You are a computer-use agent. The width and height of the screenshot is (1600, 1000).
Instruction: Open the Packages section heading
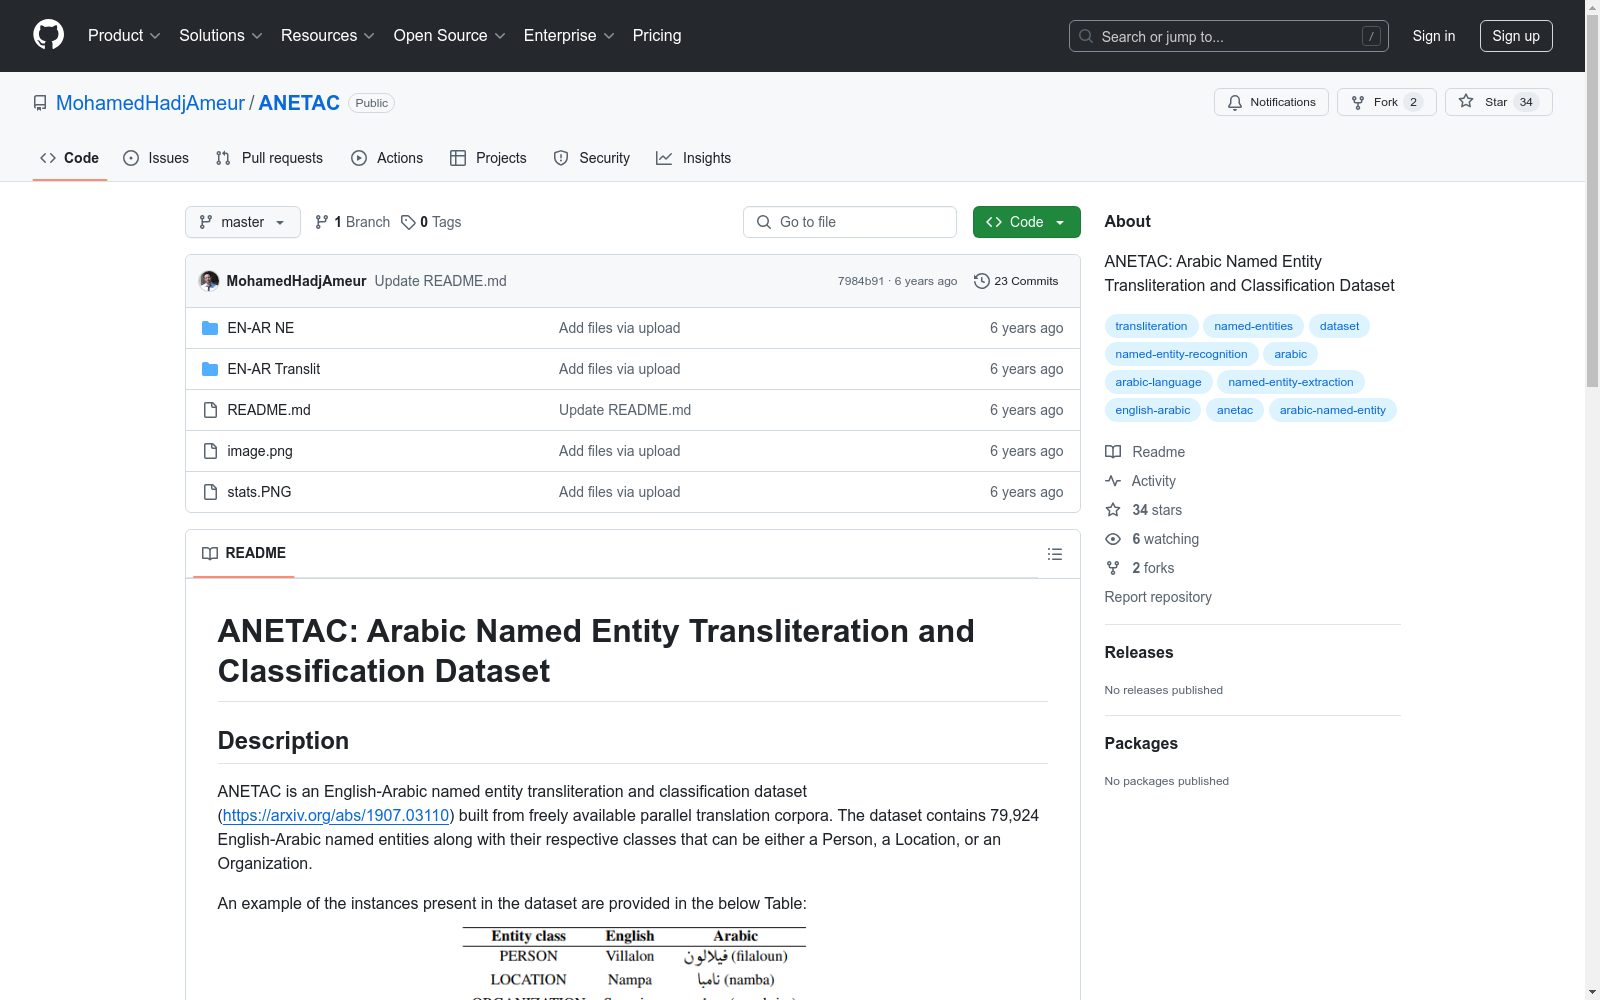click(1141, 744)
